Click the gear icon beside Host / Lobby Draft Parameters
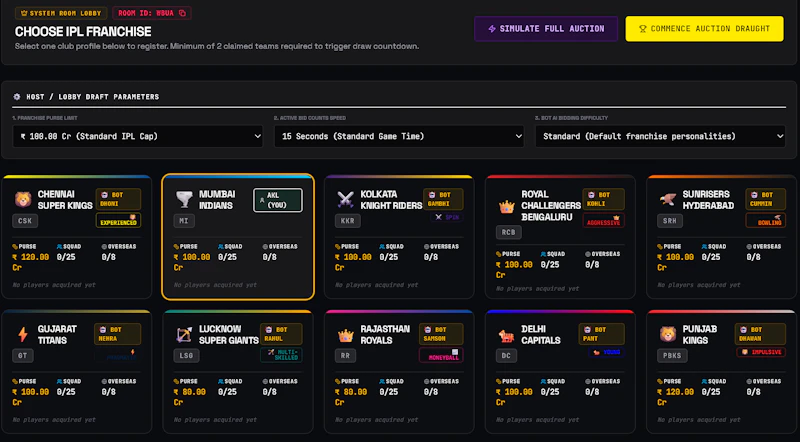 17,96
